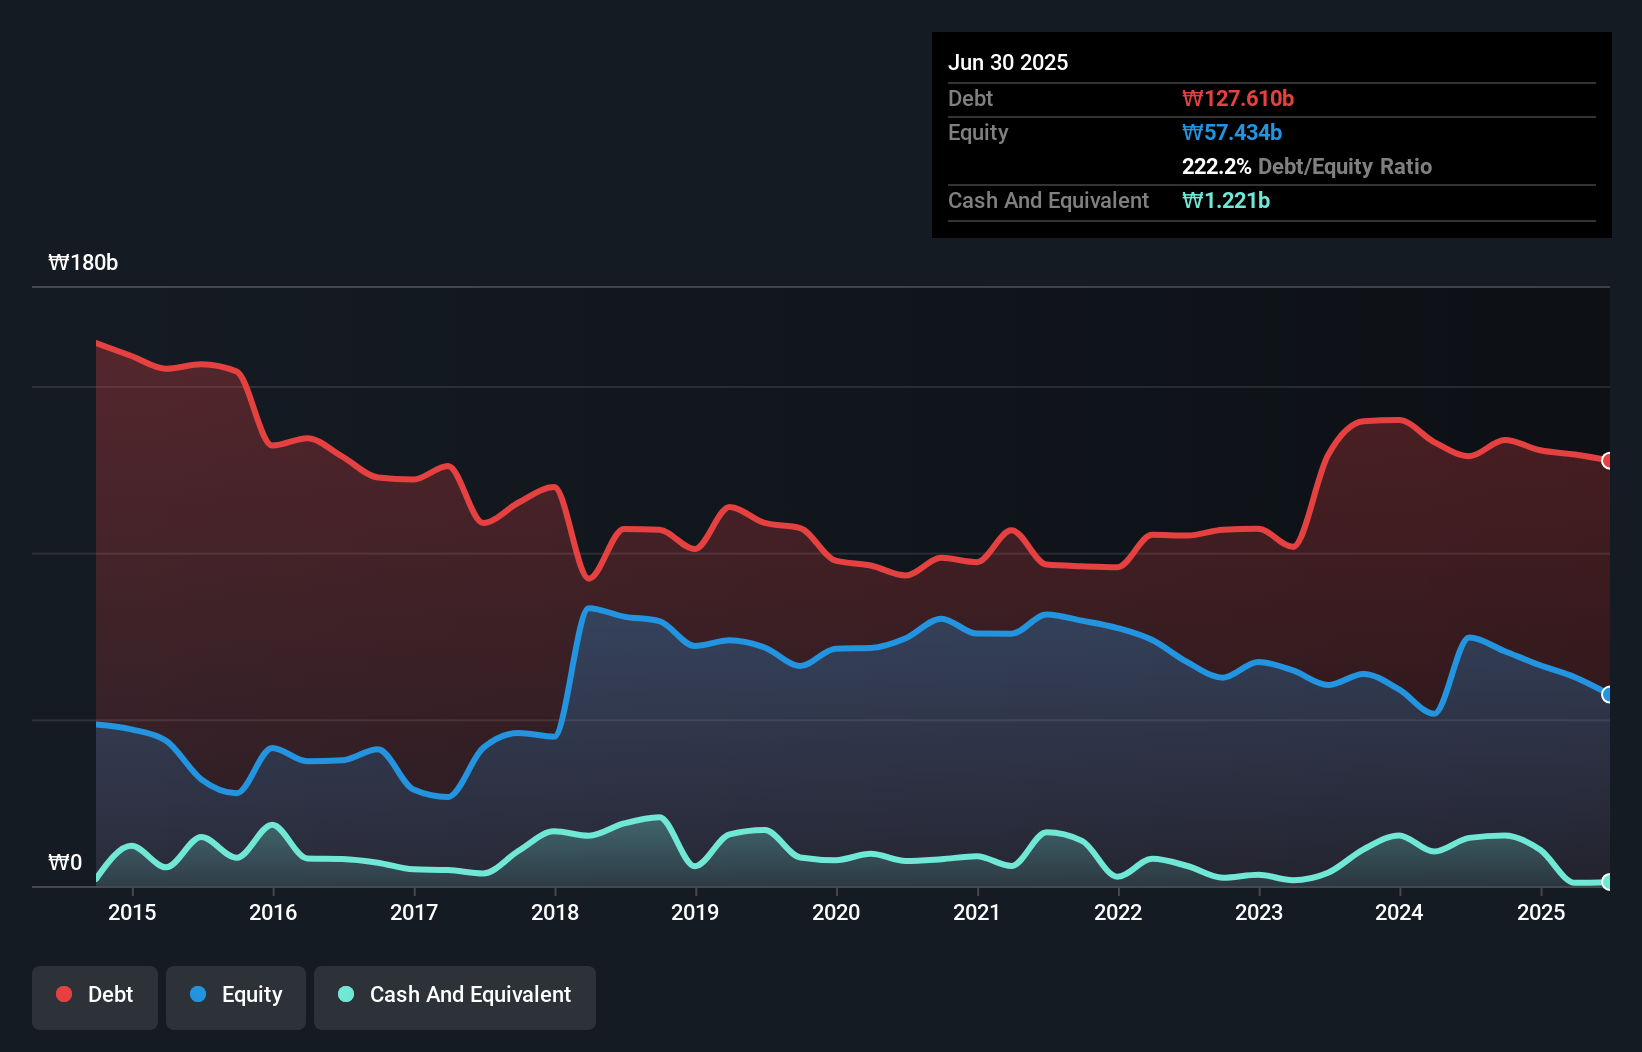The image size is (1642, 1052).
Task: Expand the Jun 30 2025 tooltip panel
Action: [1007, 62]
